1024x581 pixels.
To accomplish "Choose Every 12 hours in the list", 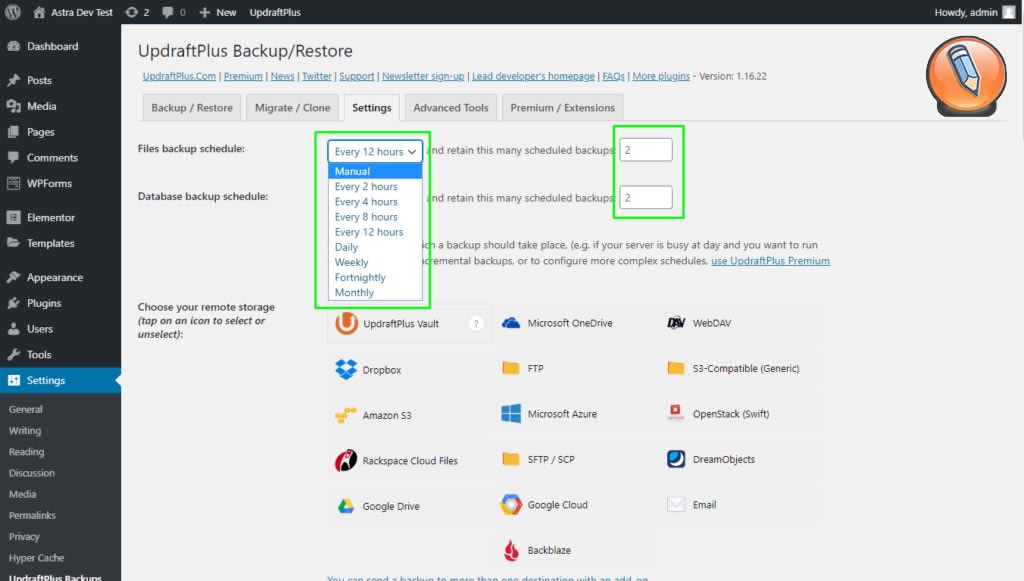I will [375, 232].
